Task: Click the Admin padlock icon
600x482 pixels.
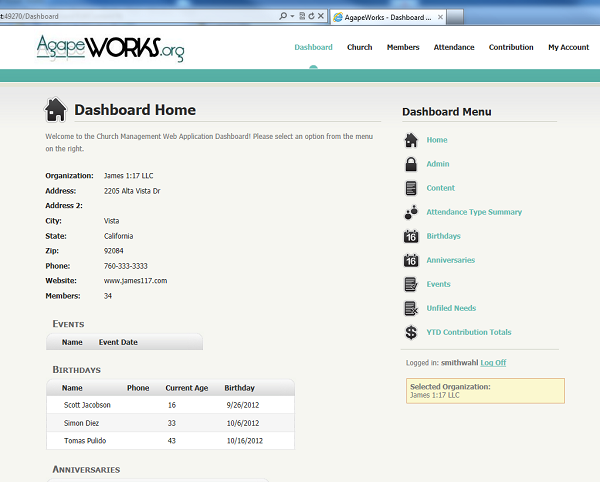Action: coord(411,164)
